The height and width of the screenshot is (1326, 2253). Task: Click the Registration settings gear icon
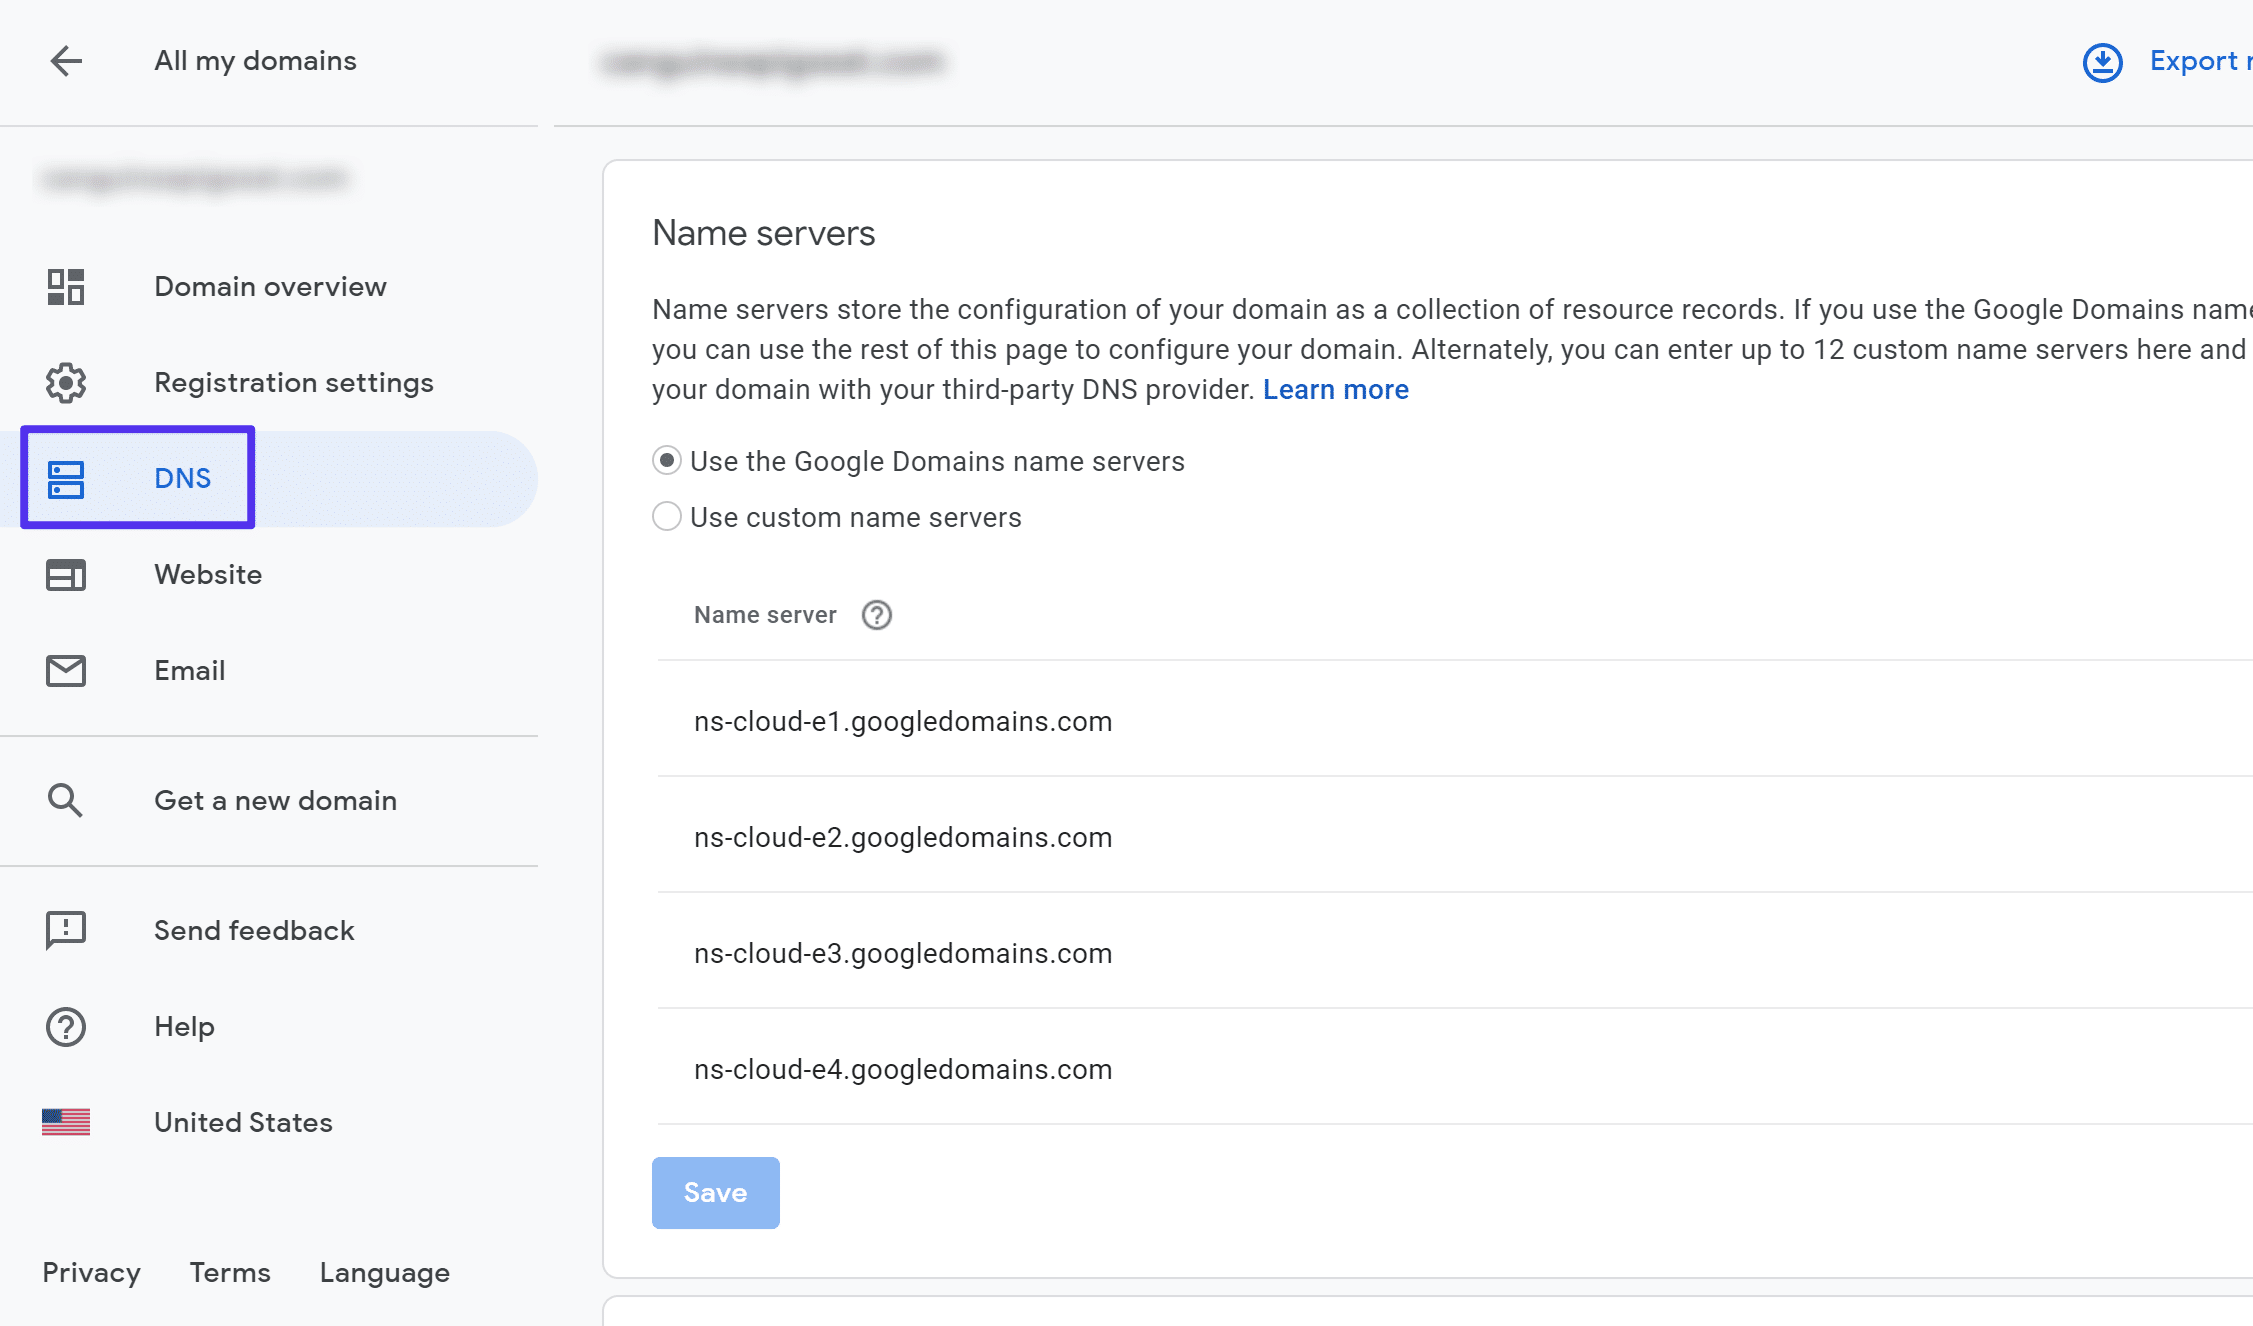click(65, 382)
